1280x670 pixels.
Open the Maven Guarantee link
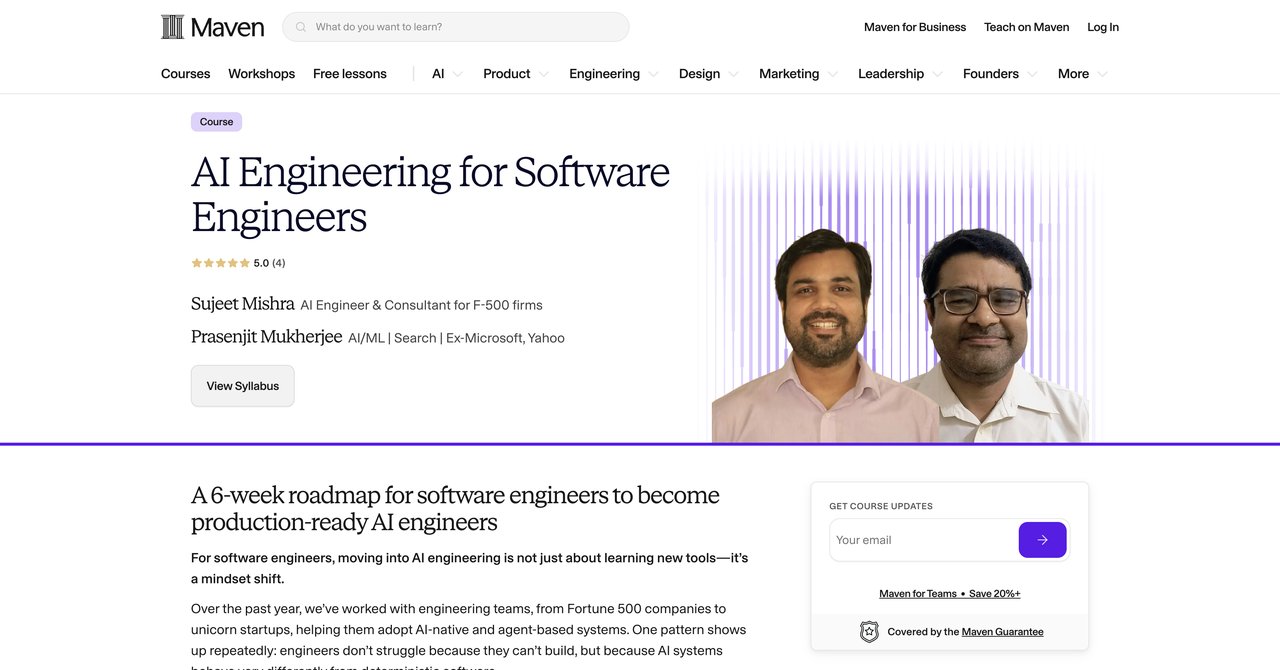[1002, 632]
